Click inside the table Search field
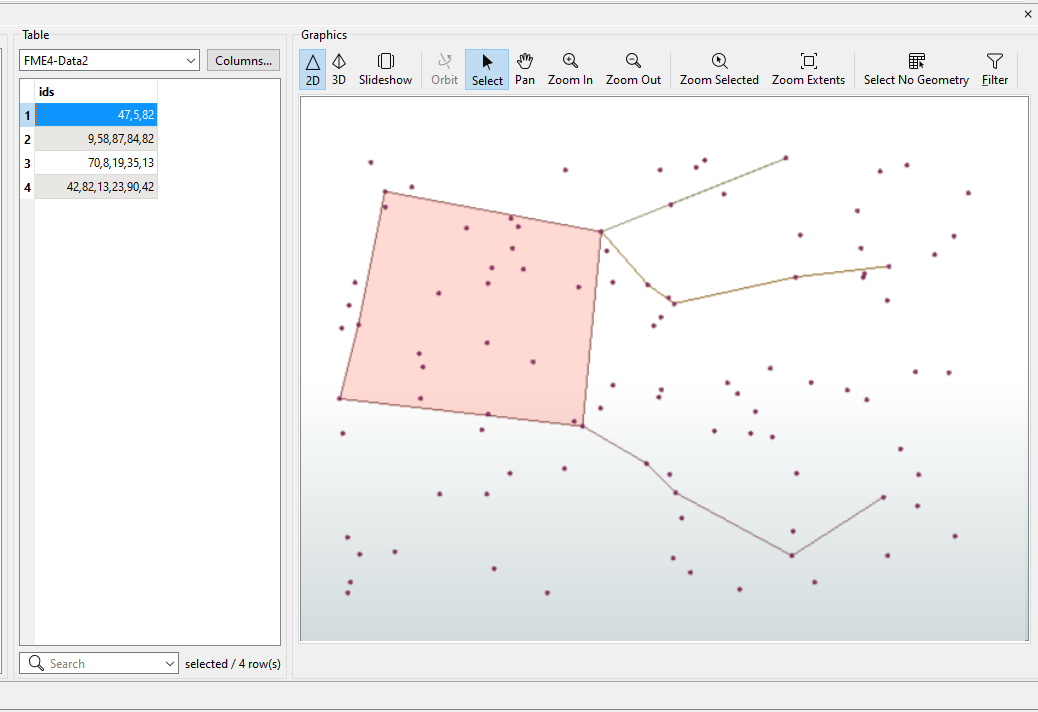Screen dimensions: 1038x712 (x=100, y=664)
